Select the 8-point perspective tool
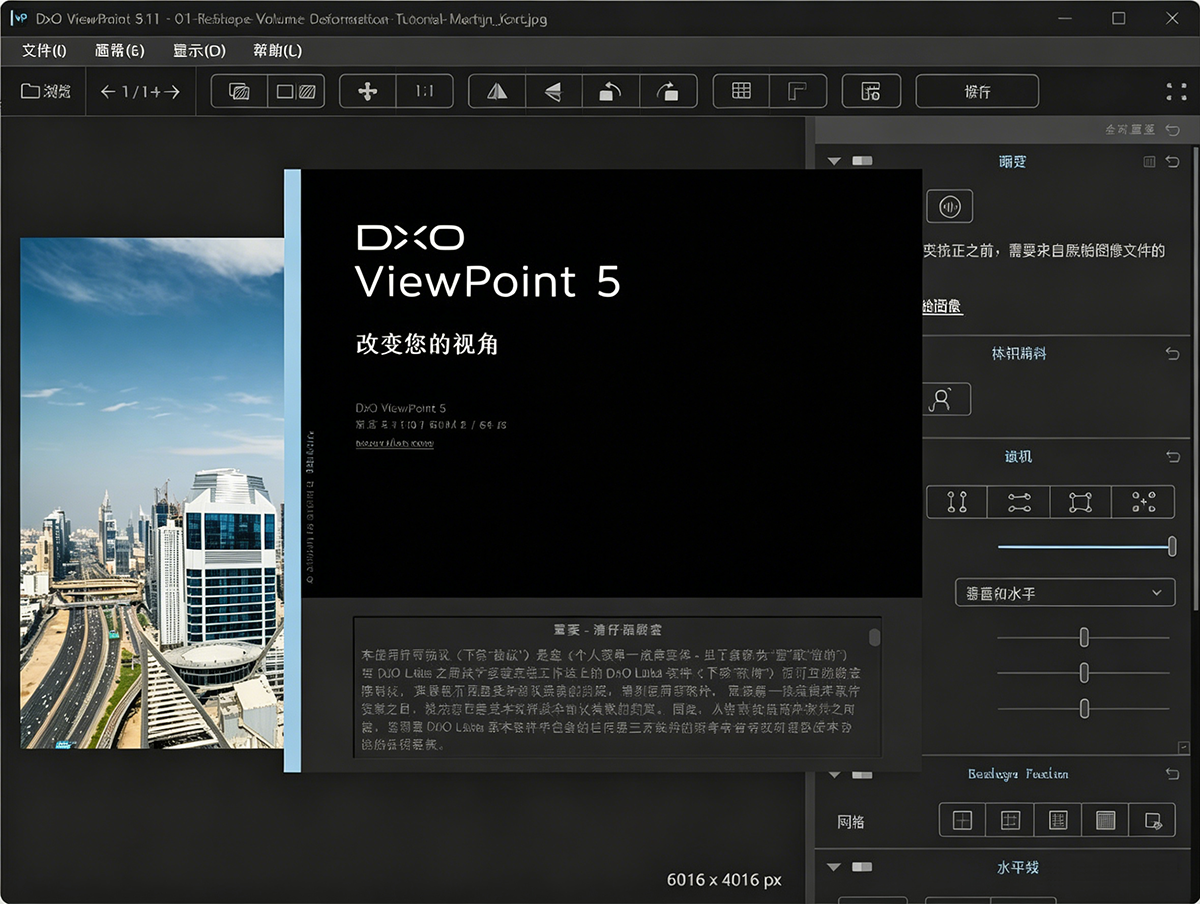This screenshot has width=1200, height=904. pos(1143,502)
